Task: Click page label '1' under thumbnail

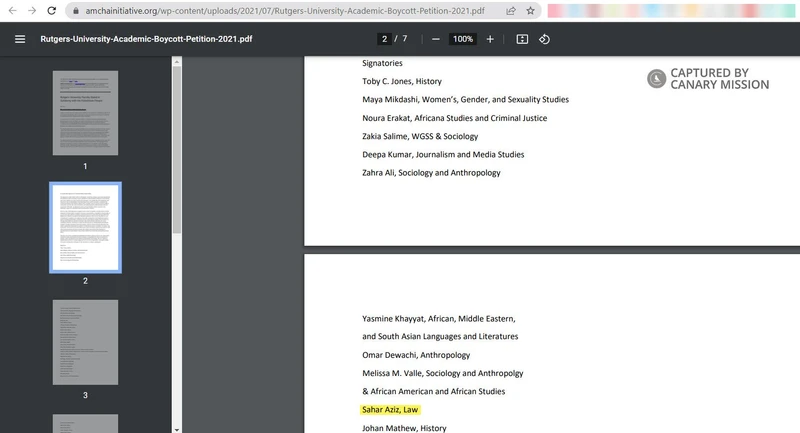Action: tap(85, 166)
